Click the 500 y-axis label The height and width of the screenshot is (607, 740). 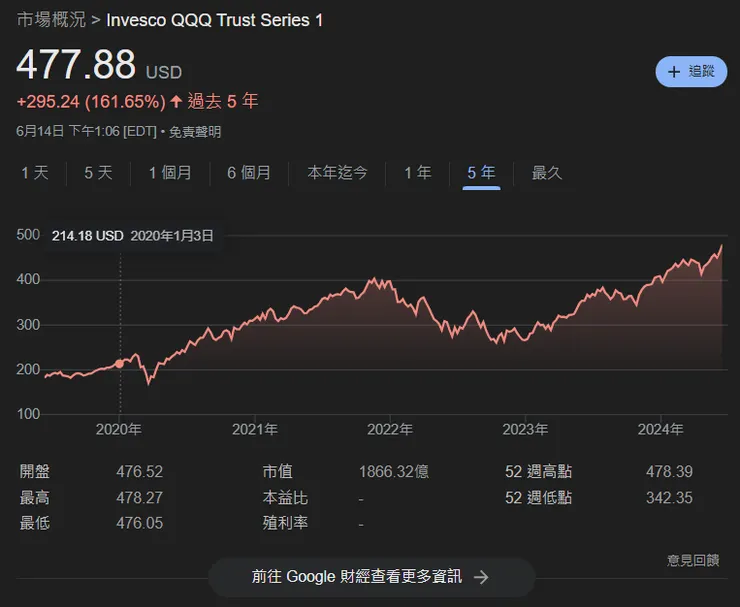click(28, 235)
